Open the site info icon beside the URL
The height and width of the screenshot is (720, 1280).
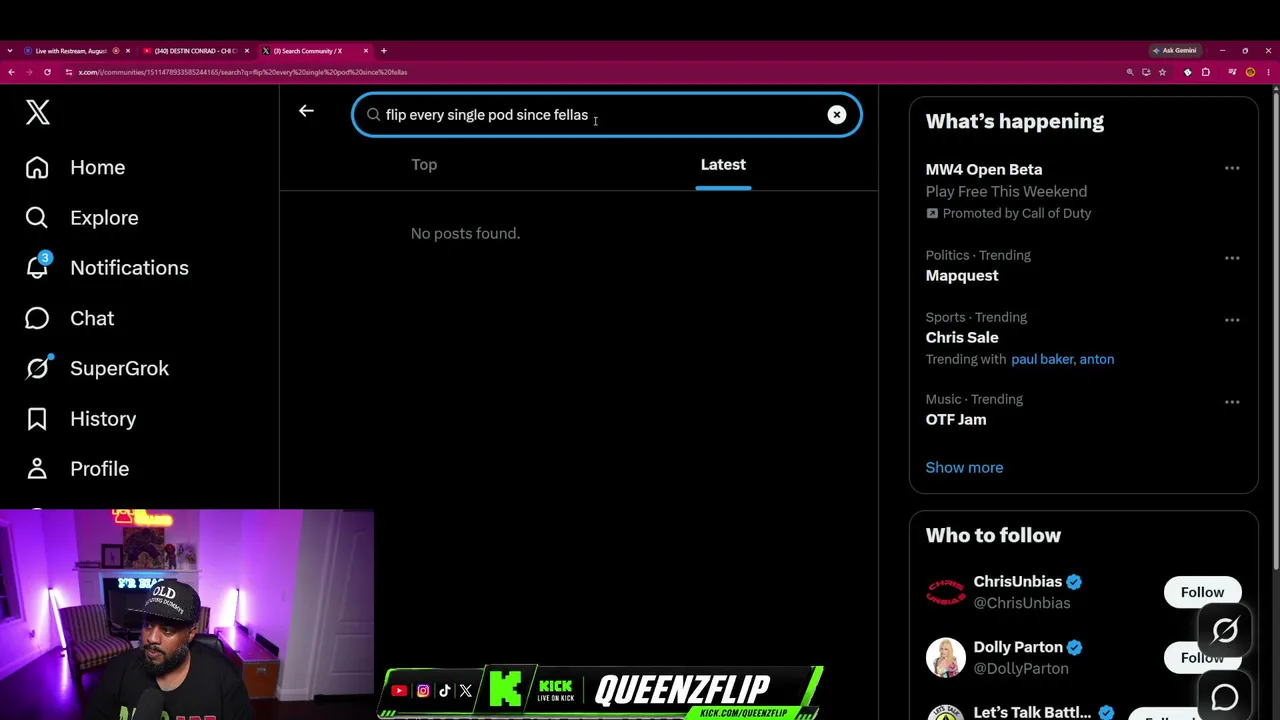(68, 72)
